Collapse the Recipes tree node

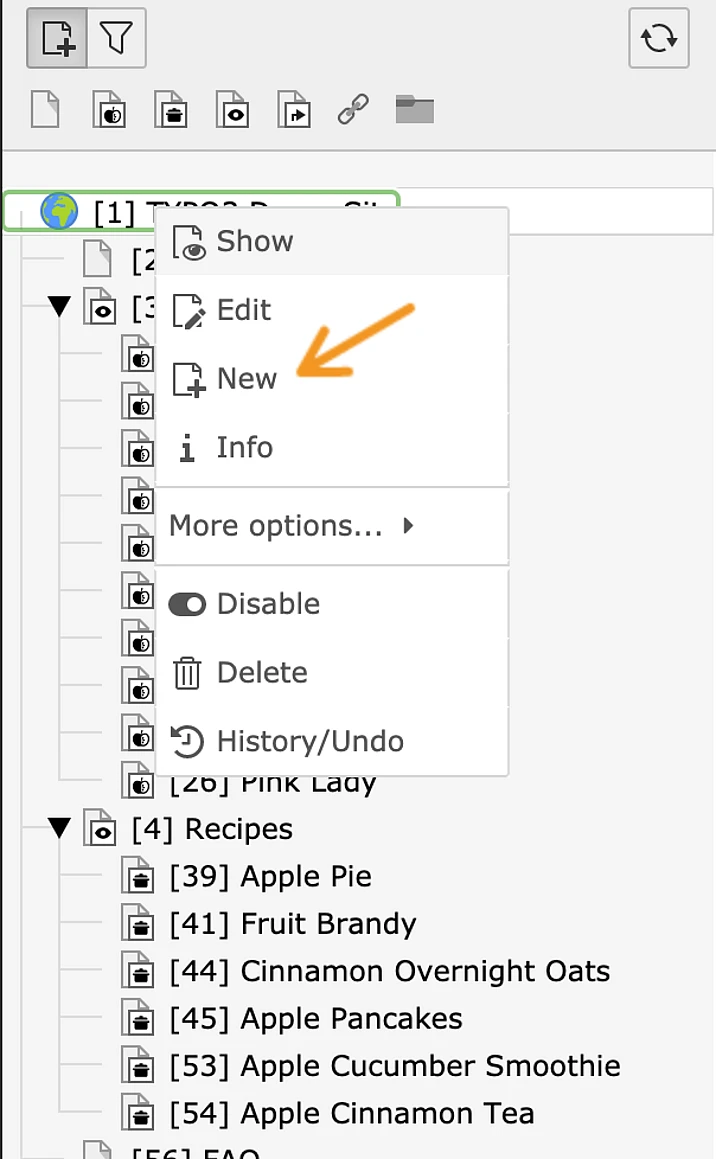click(60, 828)
